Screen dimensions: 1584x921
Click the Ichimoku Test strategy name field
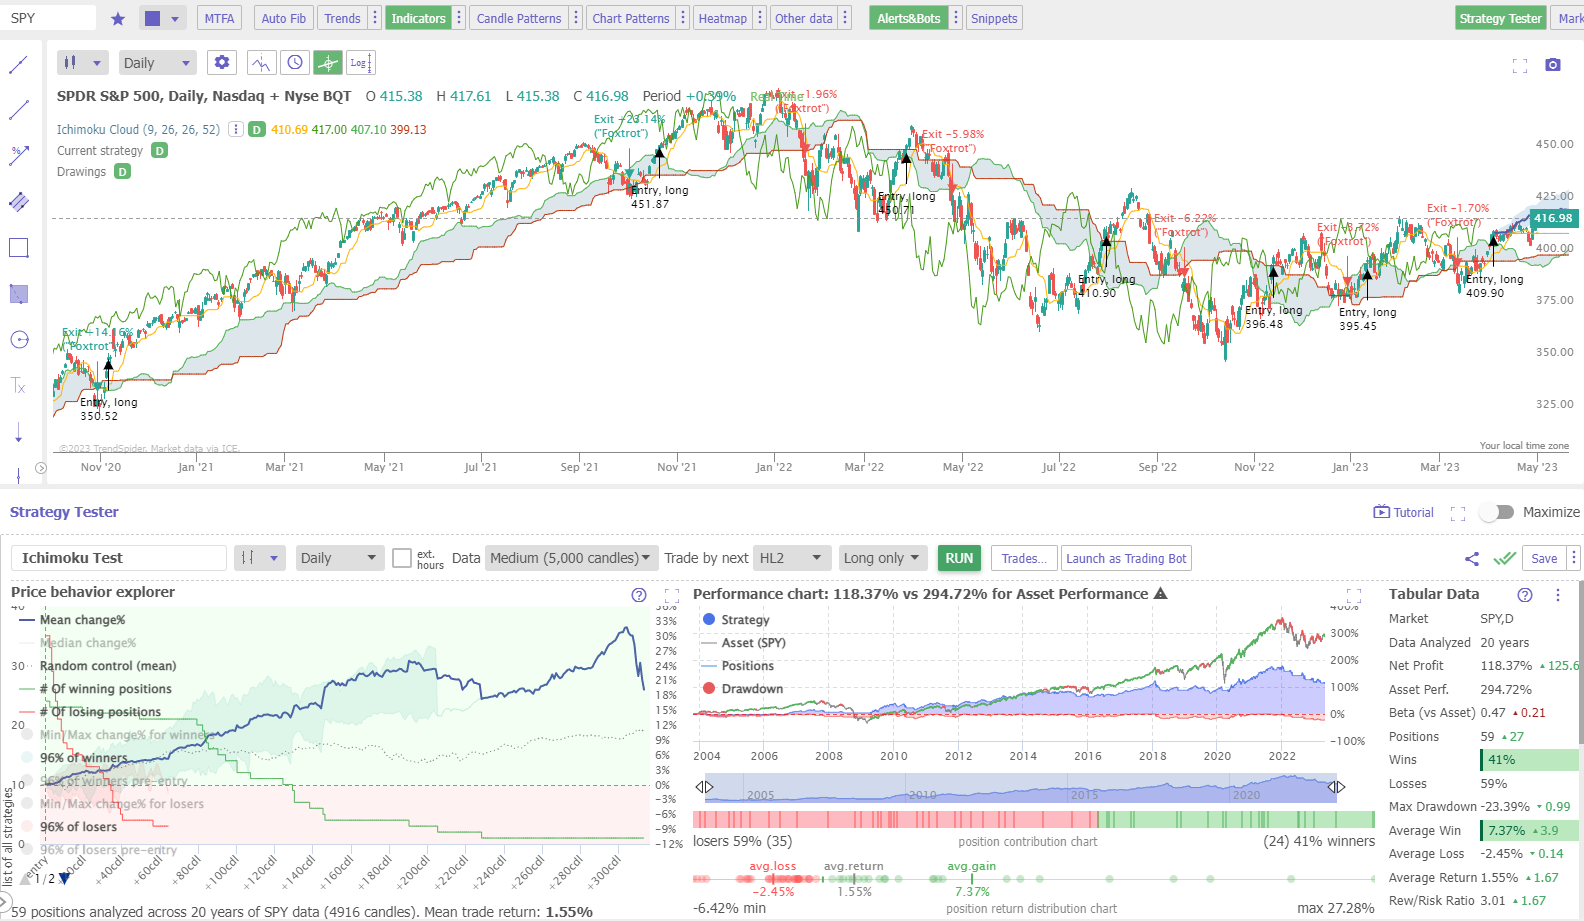coord(118,558)
